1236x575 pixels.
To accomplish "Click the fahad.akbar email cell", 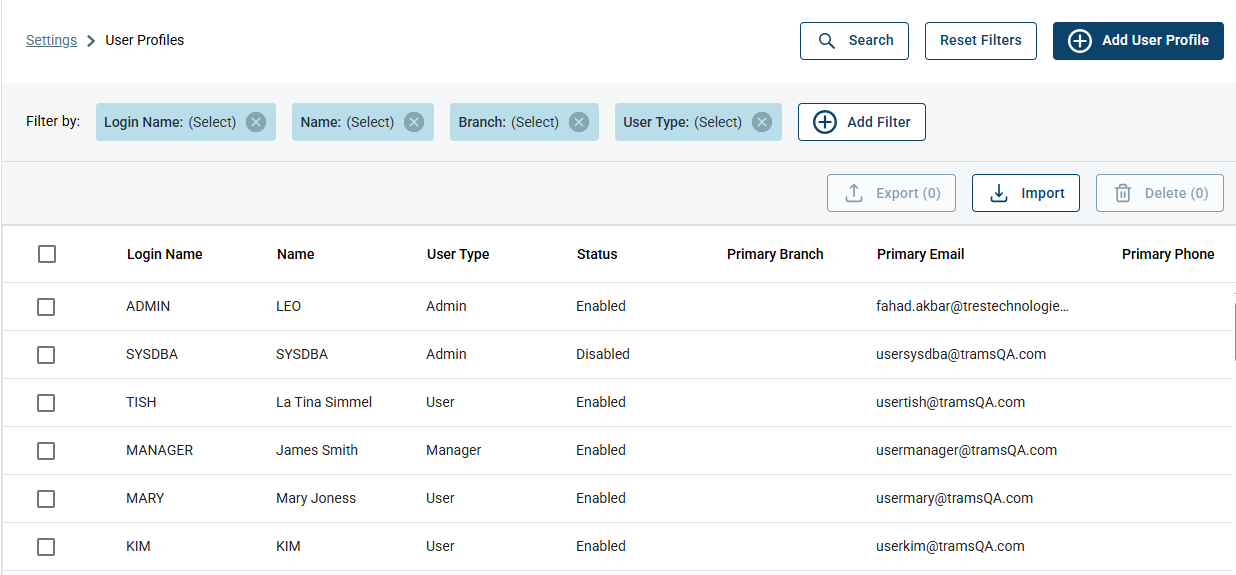I will click(973, 306).
